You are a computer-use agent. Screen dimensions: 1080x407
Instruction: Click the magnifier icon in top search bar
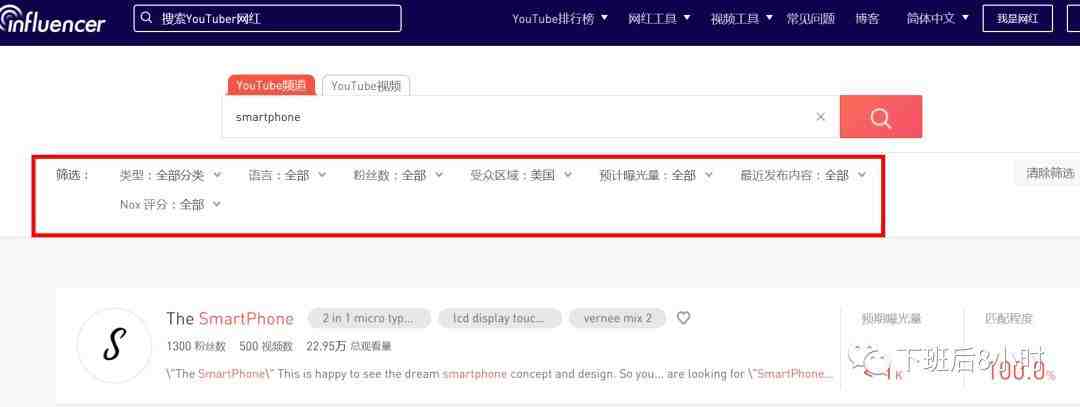[146, 18]
